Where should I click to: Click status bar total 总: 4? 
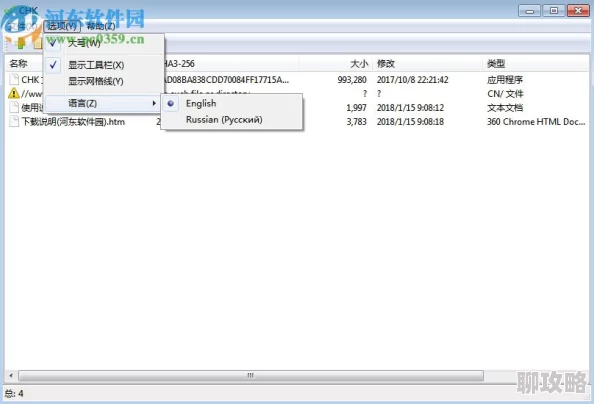point(14,393)
